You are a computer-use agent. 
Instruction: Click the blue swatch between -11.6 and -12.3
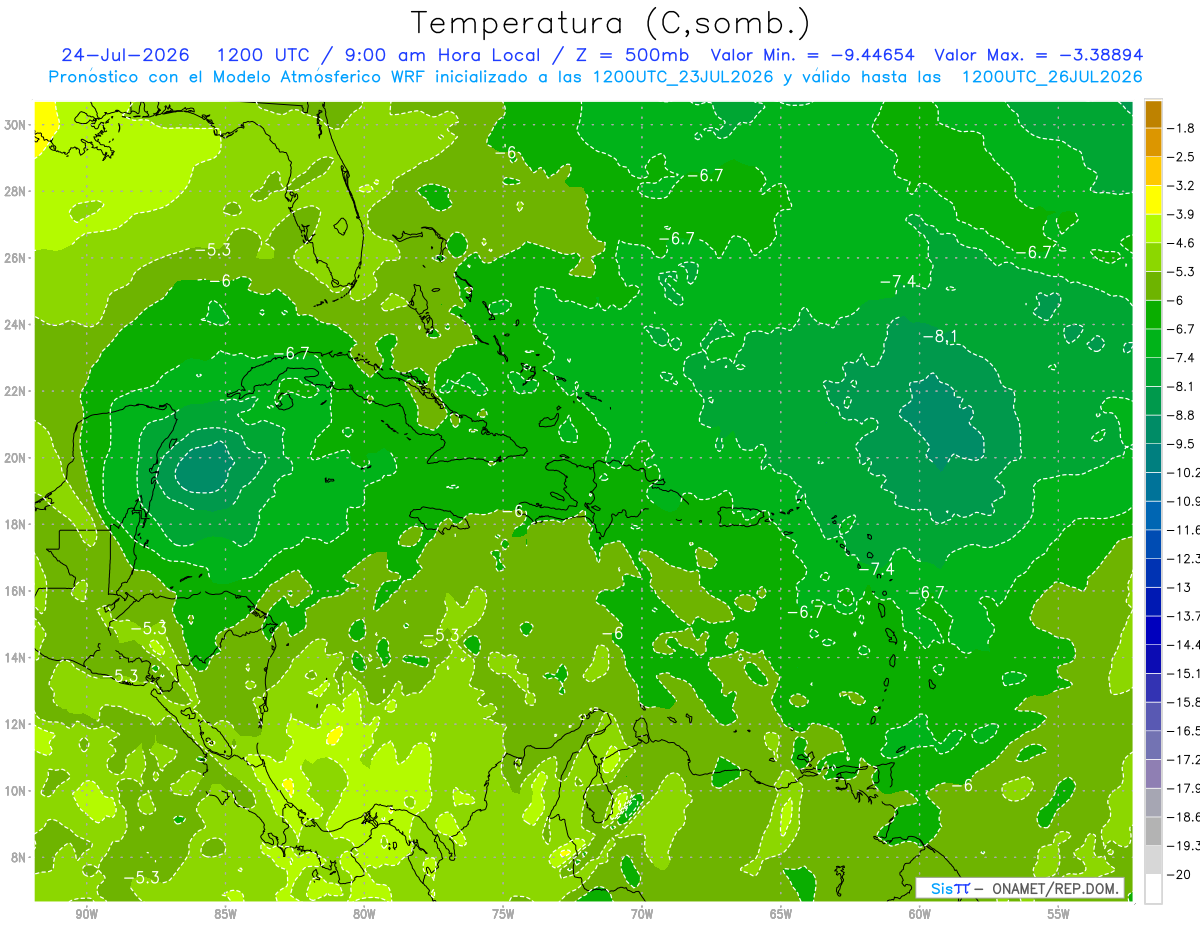click(1153, 544)
